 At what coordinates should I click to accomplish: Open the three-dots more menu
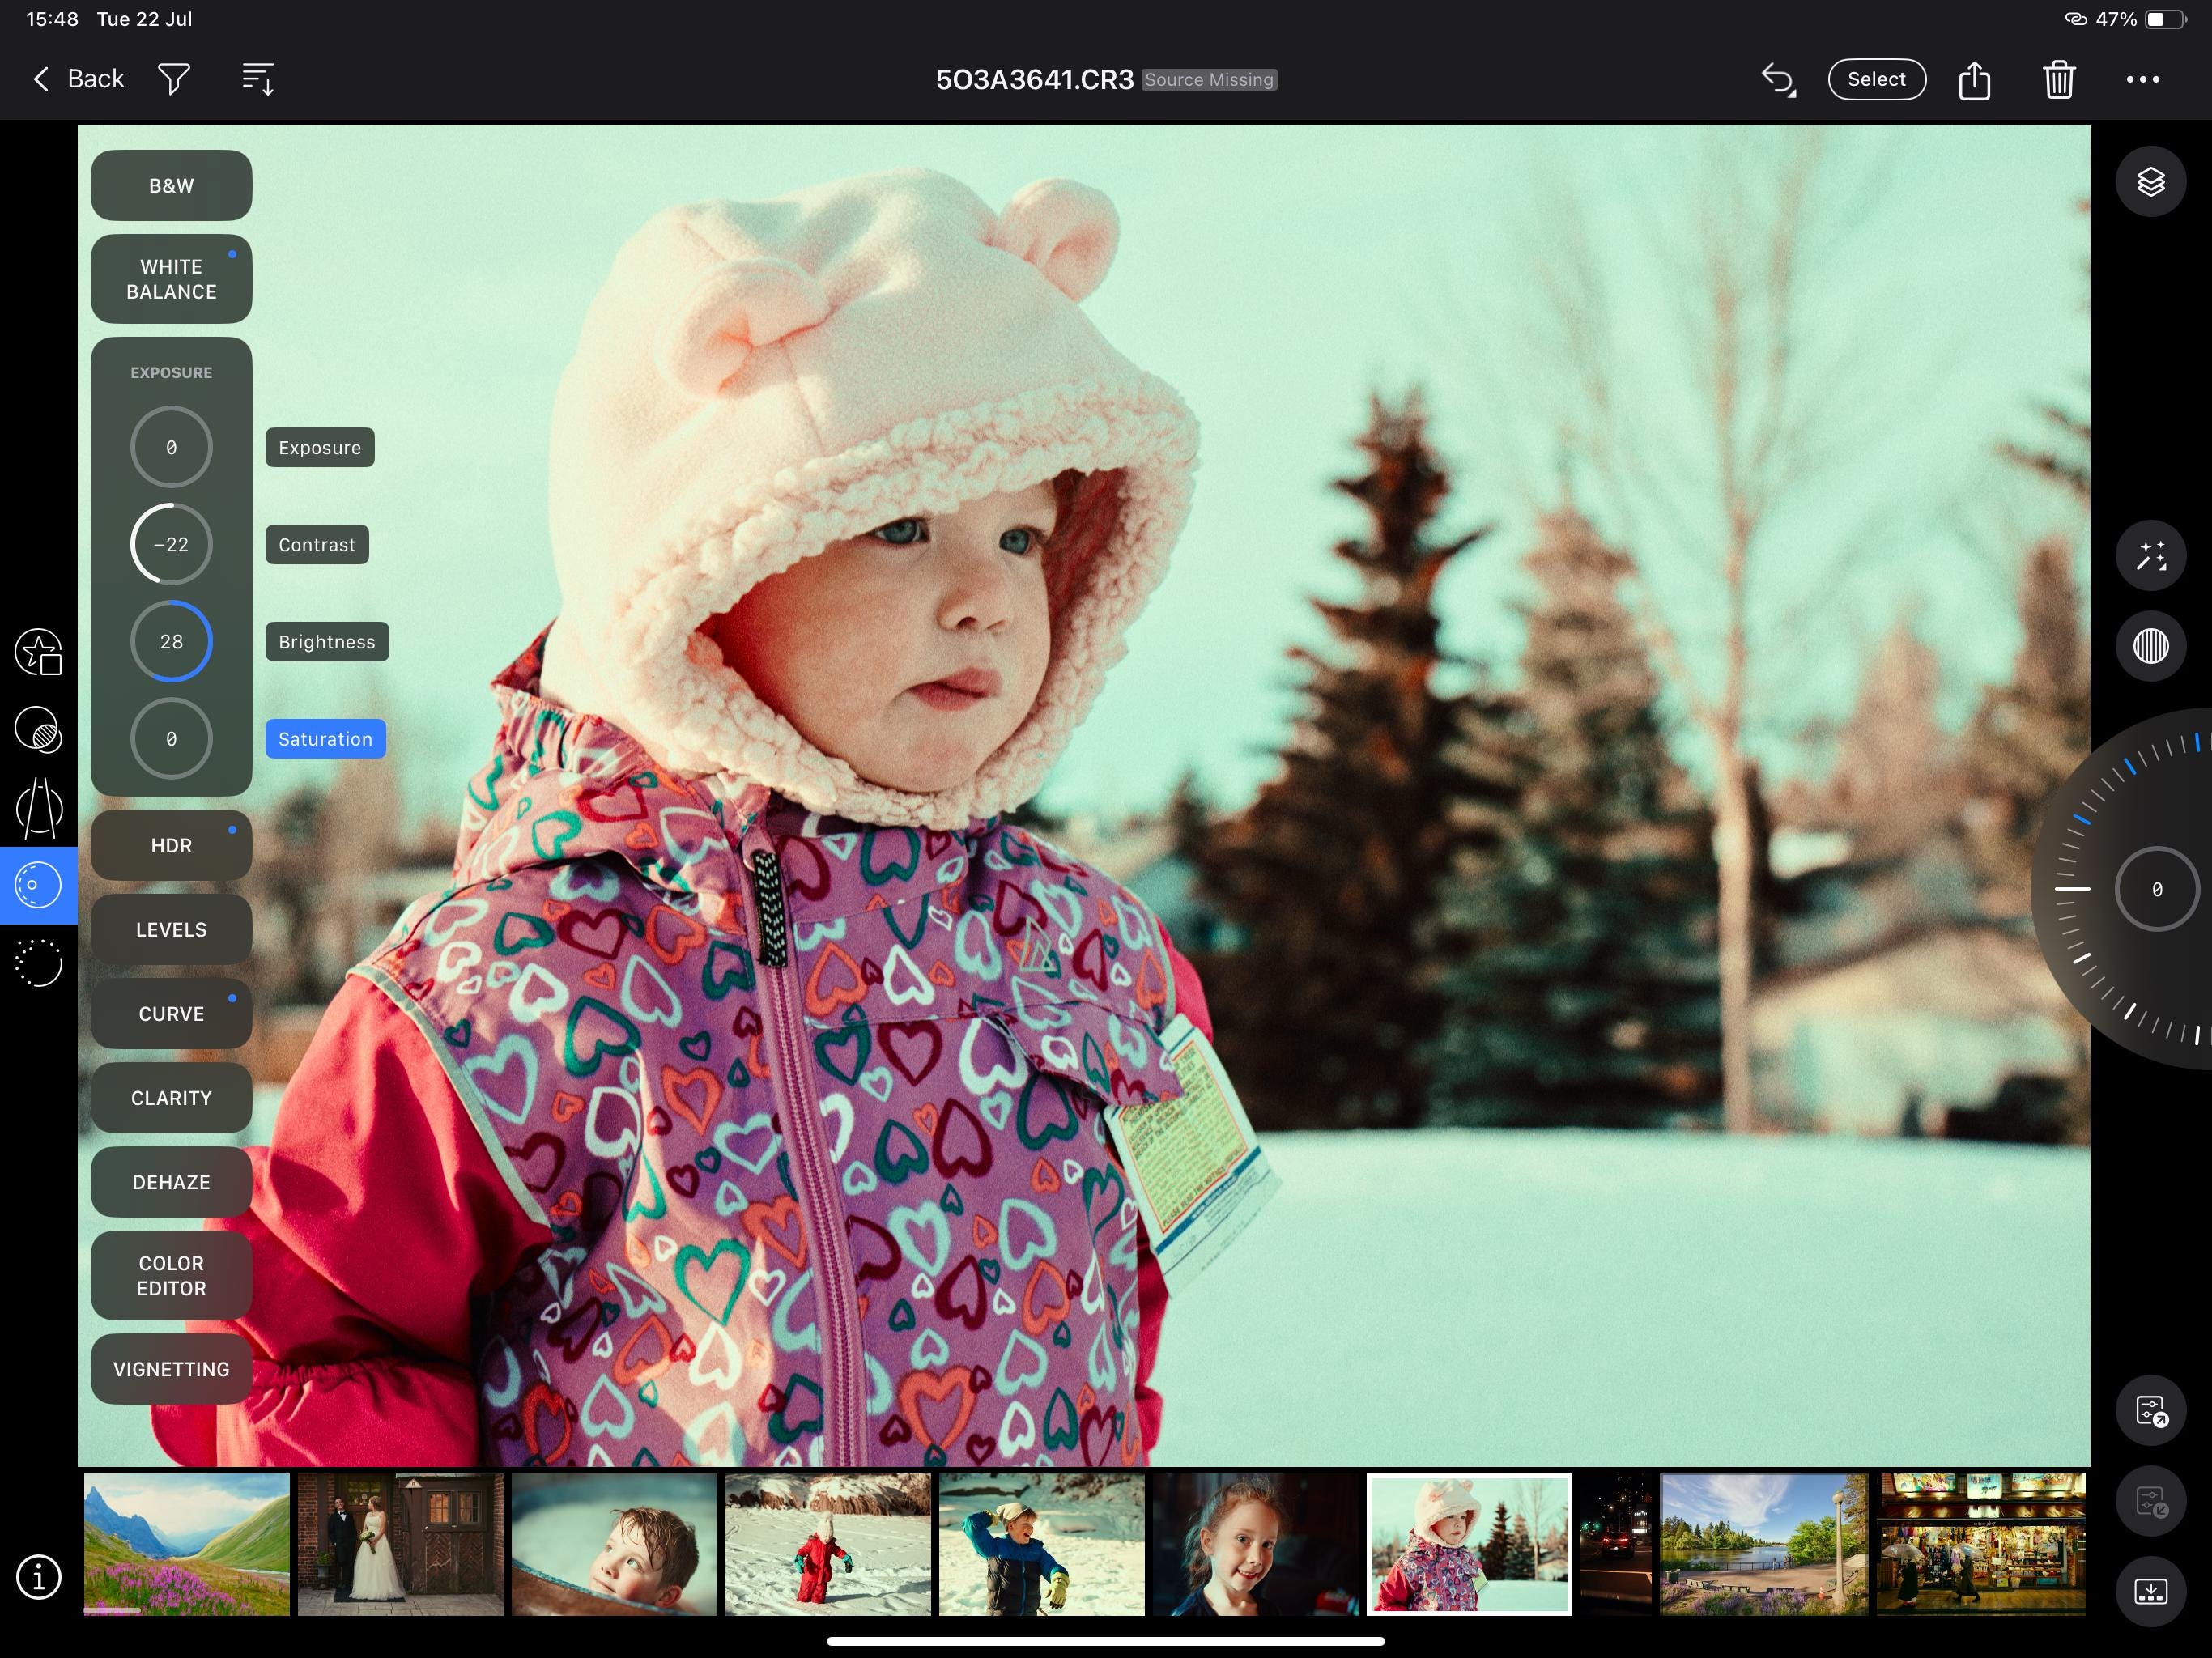pos(2142,79)
